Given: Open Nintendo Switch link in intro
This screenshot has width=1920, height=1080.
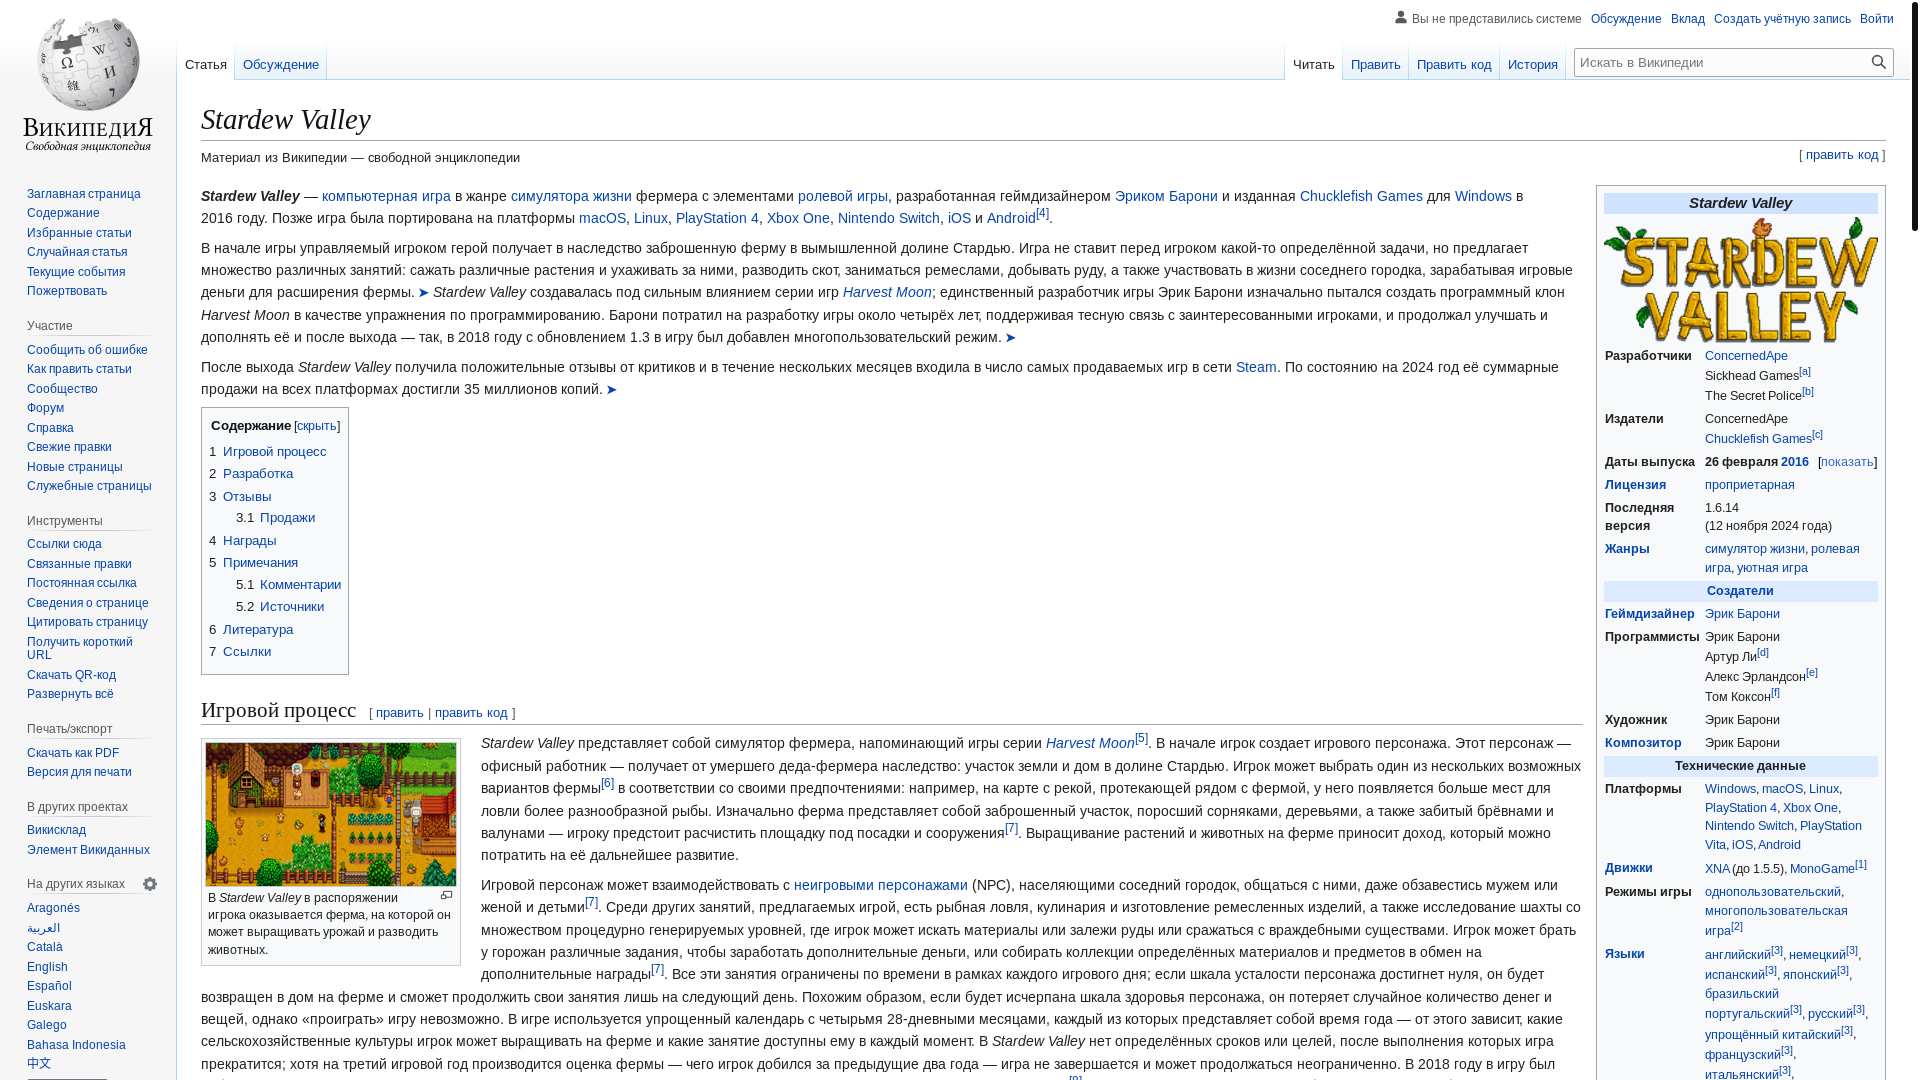Looking at the screenshot, I should coord(889,218).
